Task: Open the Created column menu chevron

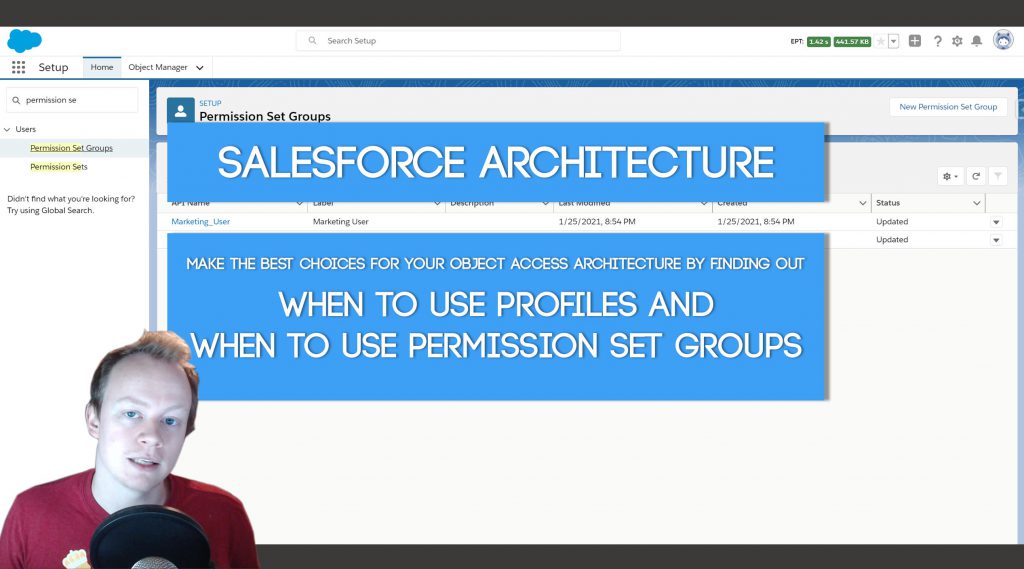Action: pyautogui.click(x=862, y=204)
